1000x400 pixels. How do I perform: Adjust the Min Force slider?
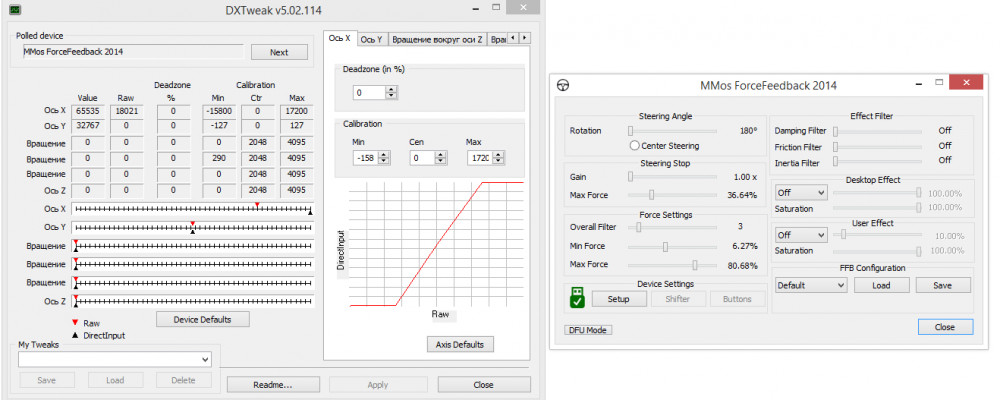(672, 246)
